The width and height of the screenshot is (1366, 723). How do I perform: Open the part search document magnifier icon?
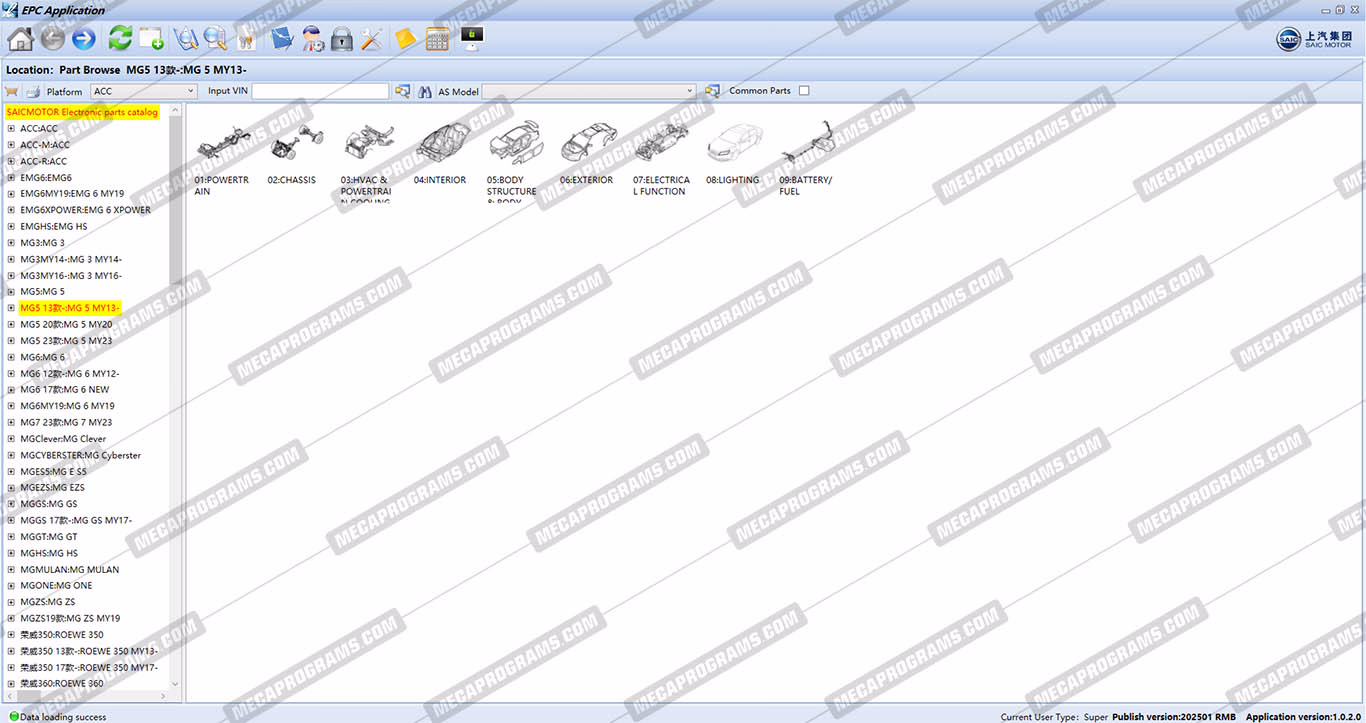tap(215, 39)
